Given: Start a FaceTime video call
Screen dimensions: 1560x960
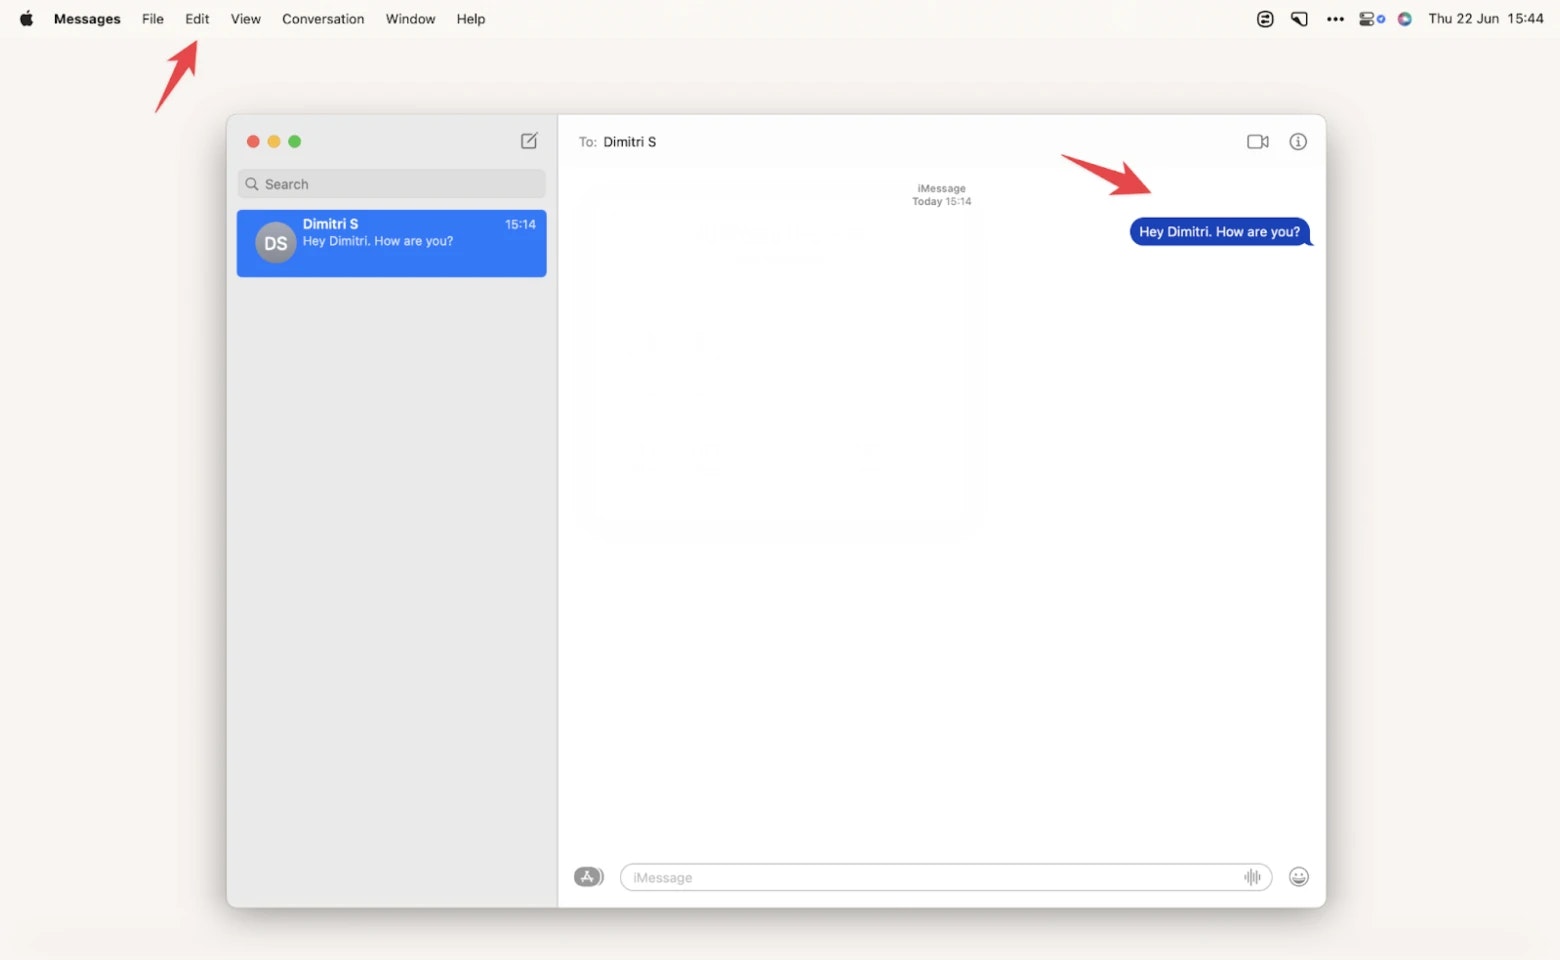Looking at the screenshot, I should point(1258,142).
